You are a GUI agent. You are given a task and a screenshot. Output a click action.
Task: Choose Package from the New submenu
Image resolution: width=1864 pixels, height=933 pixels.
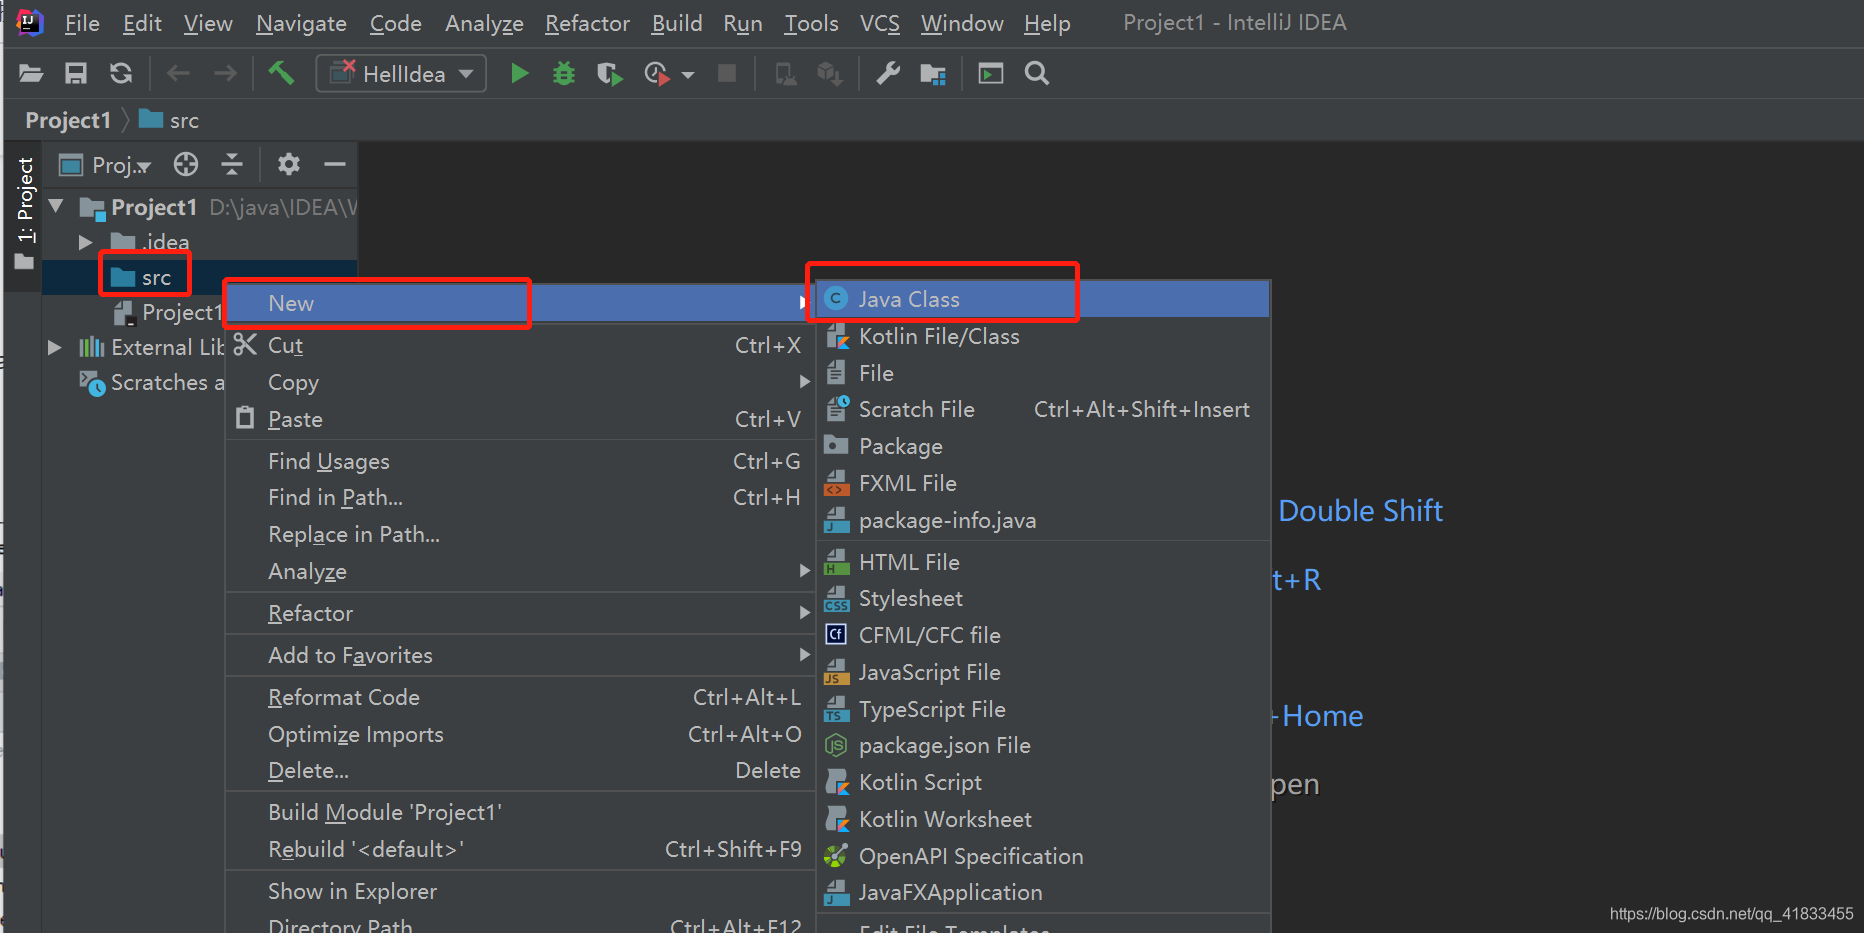click(1044, 446)
